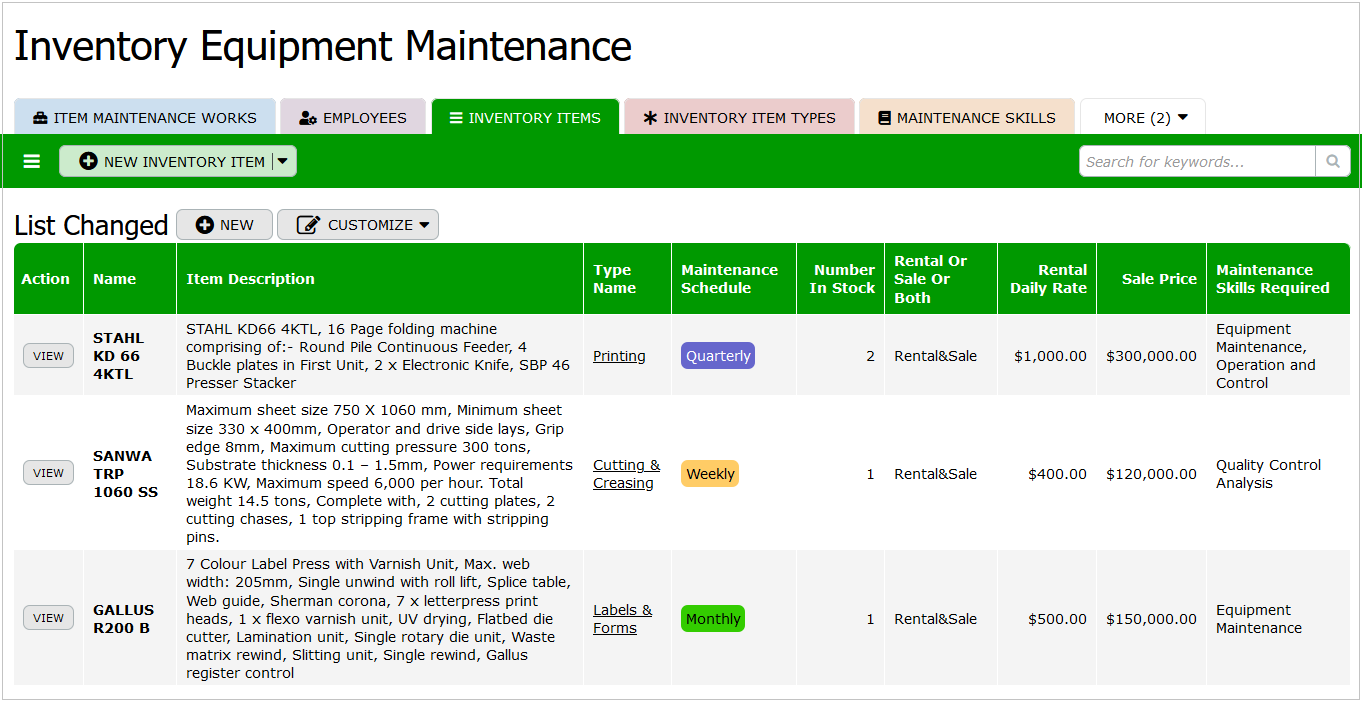
Task: Click the search magnifier icon
Action: click(1332, 161)
